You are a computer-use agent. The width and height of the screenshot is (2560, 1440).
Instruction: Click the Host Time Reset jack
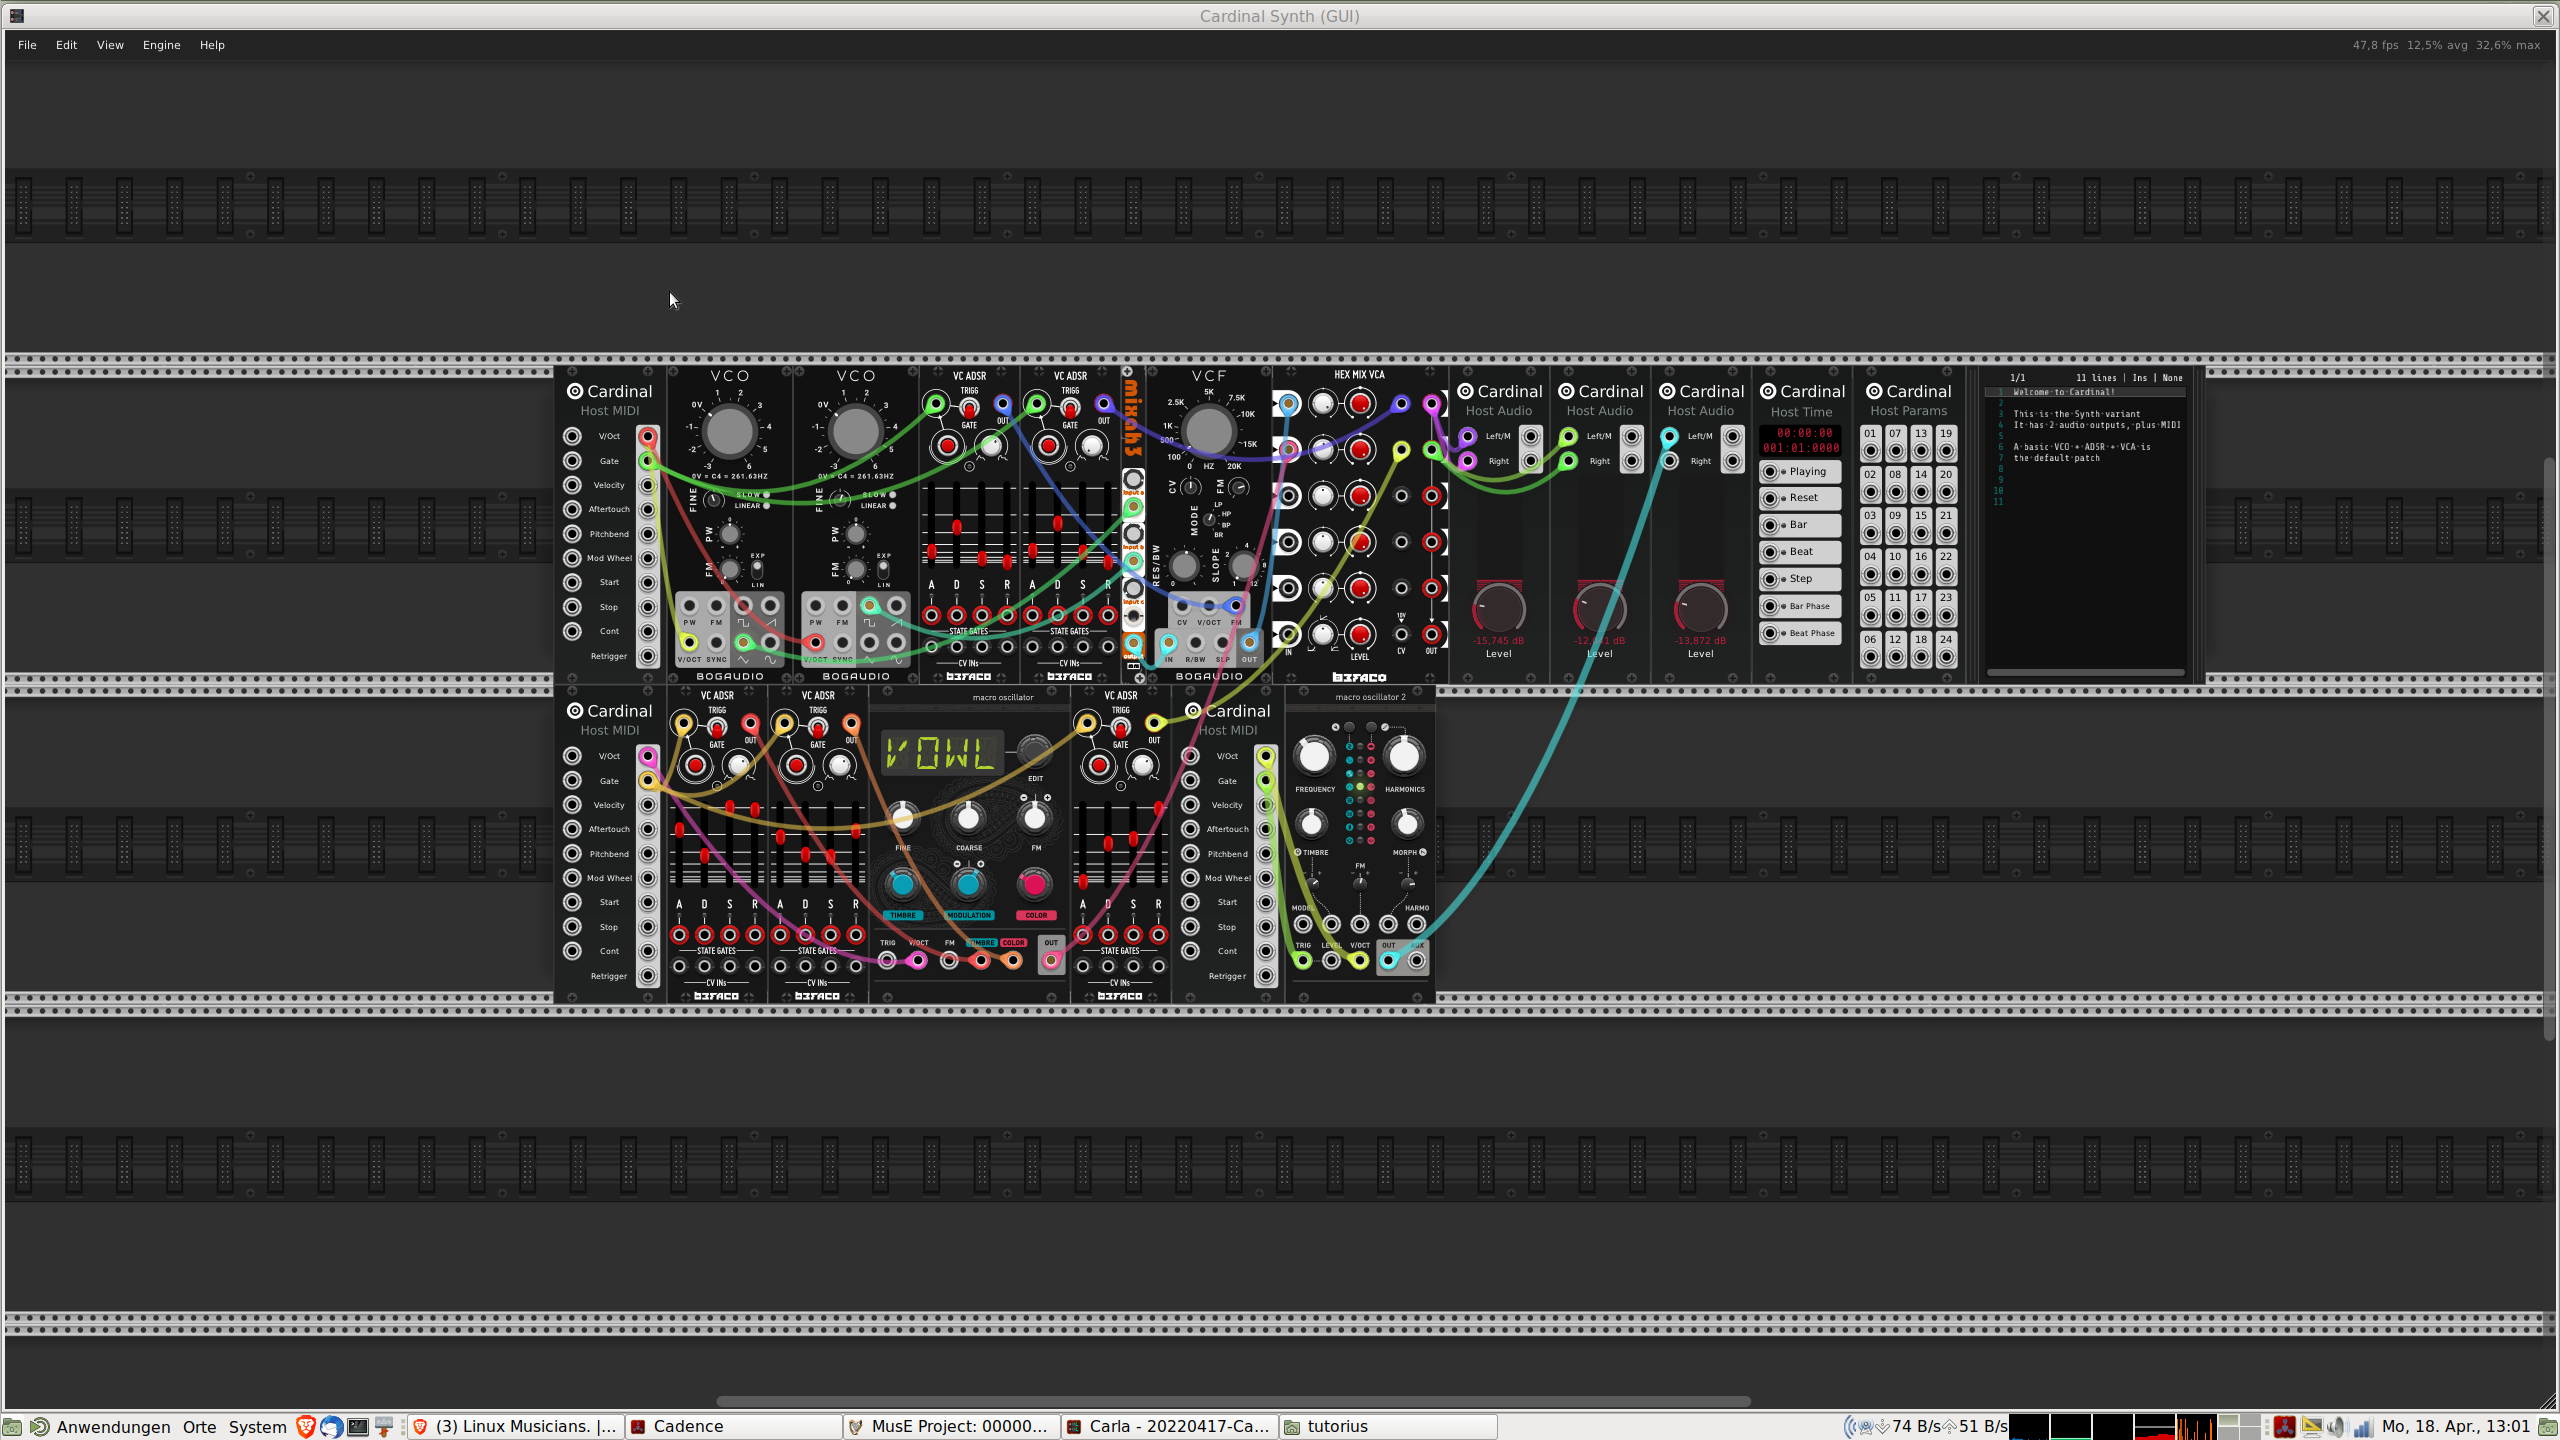click(1771, 498)
